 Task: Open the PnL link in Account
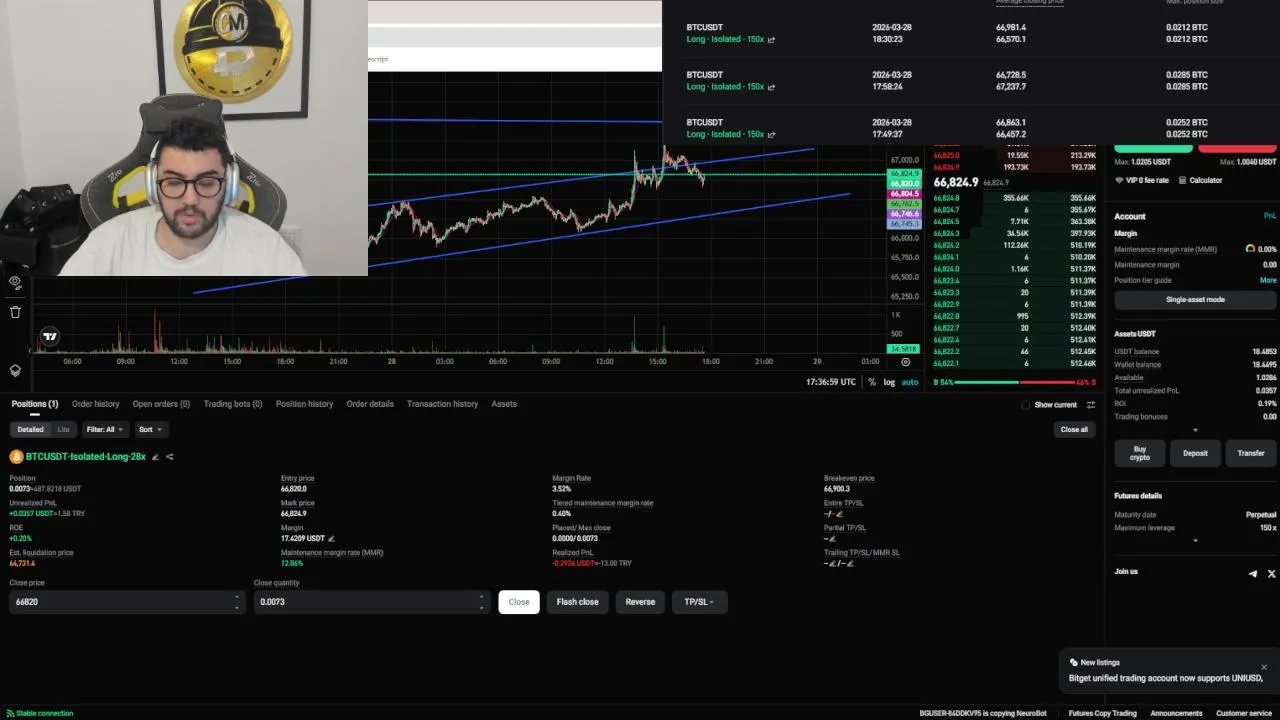click(x=1270, y=216)
